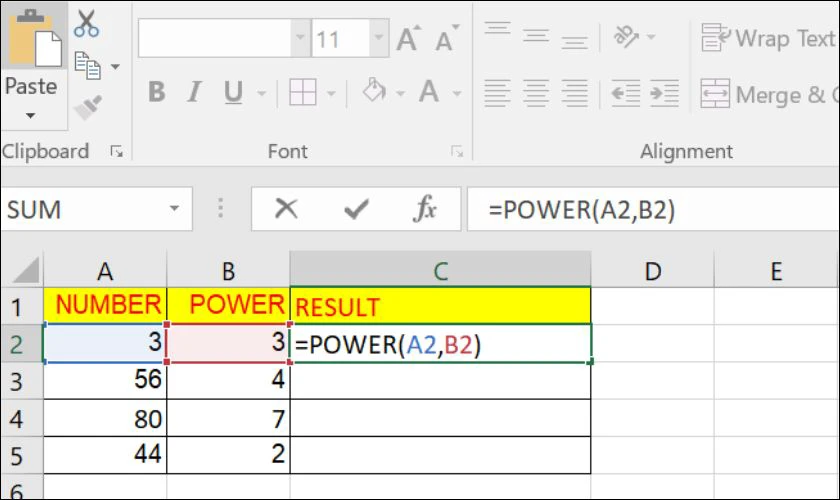Cancel the formula entry with X
The width and height of the screenshot is (840, 500).
[x=286, y=208]
